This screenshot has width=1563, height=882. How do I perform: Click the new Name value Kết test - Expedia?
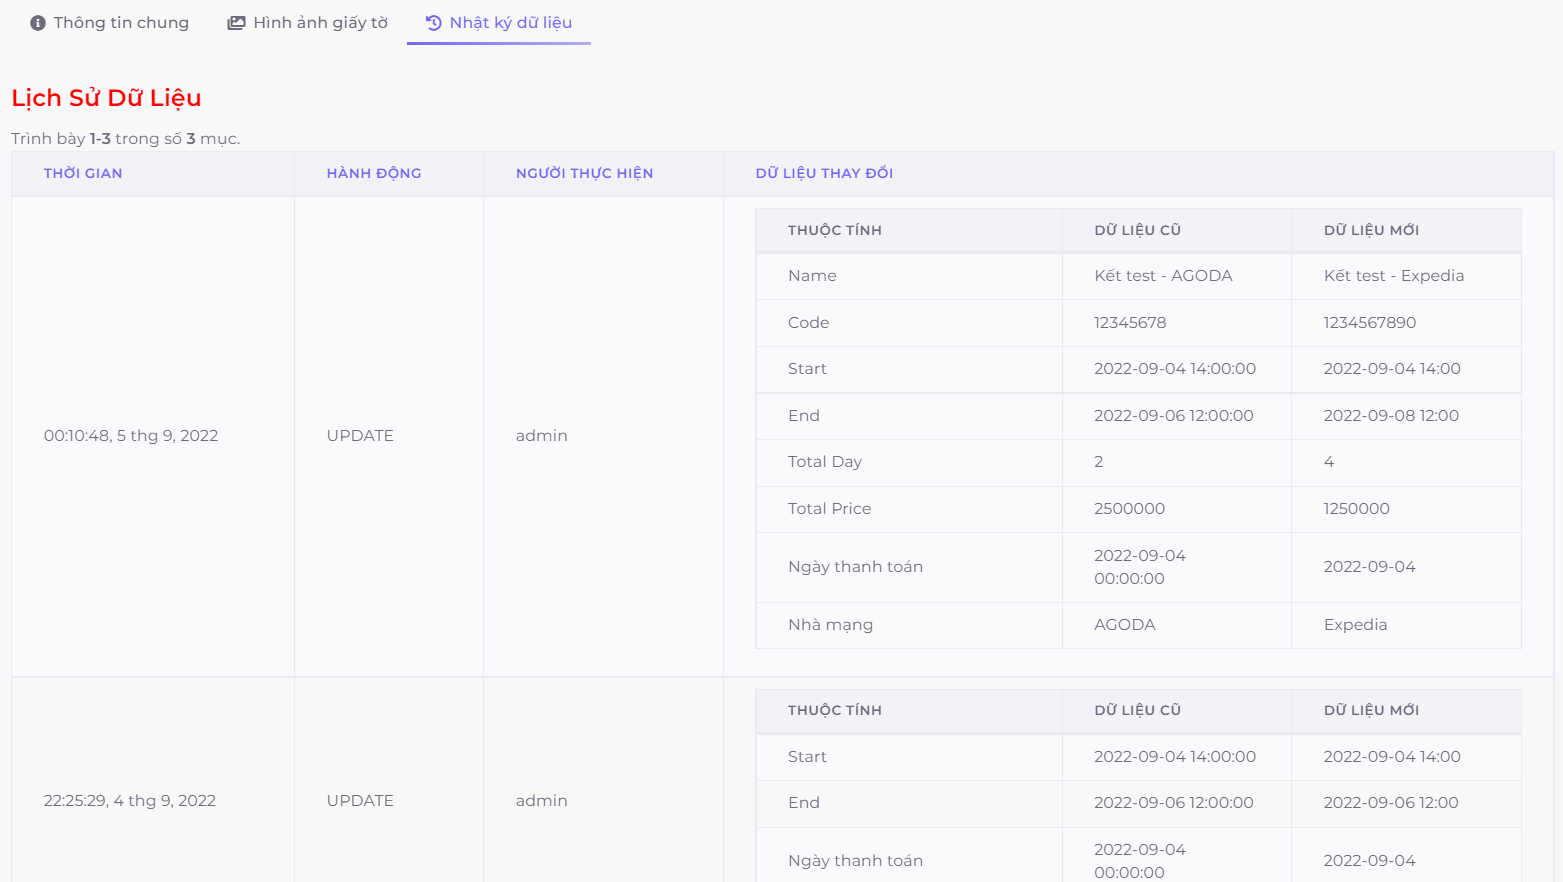pyautogui.click(x=1393, y=276)
